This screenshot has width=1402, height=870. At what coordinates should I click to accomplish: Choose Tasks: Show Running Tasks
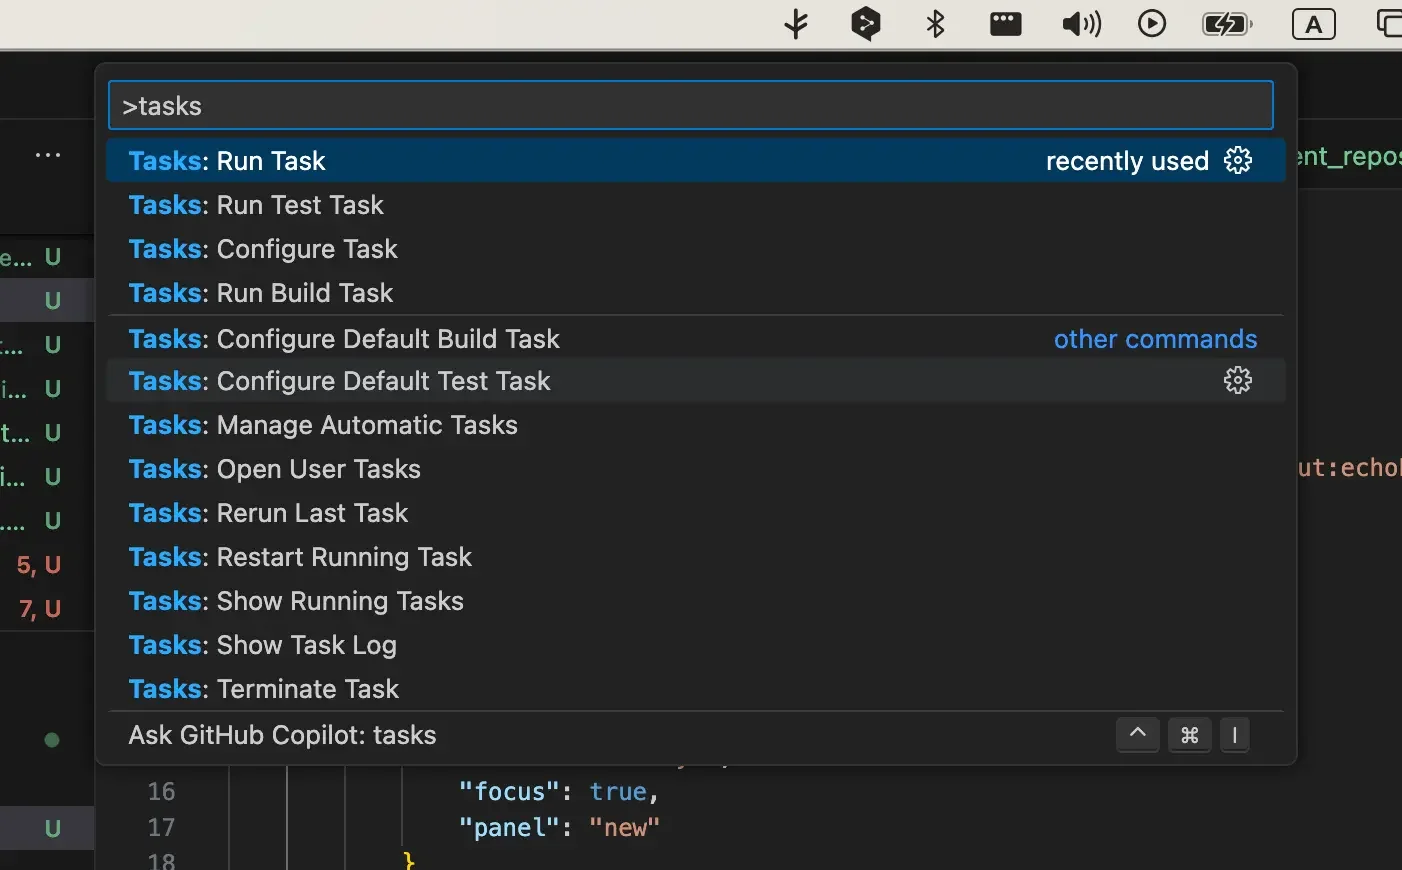pyautogui.click(x=695, y=600)
